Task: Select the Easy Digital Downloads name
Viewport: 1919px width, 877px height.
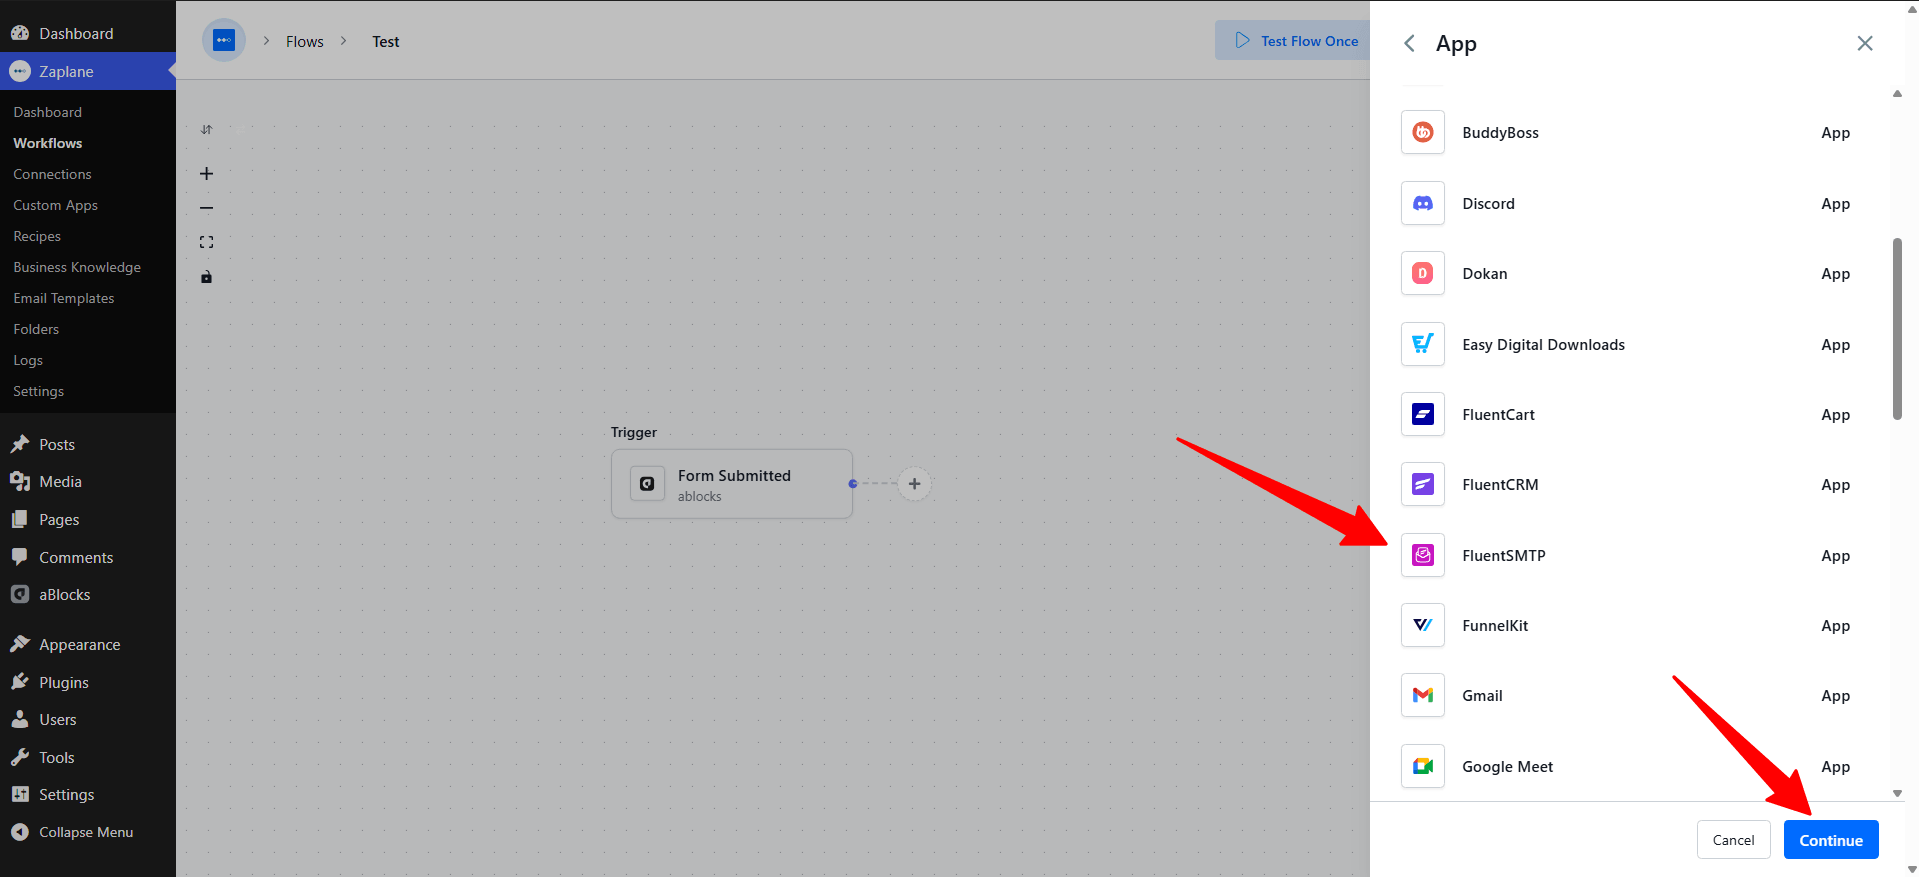Action: coord(1543,345)
